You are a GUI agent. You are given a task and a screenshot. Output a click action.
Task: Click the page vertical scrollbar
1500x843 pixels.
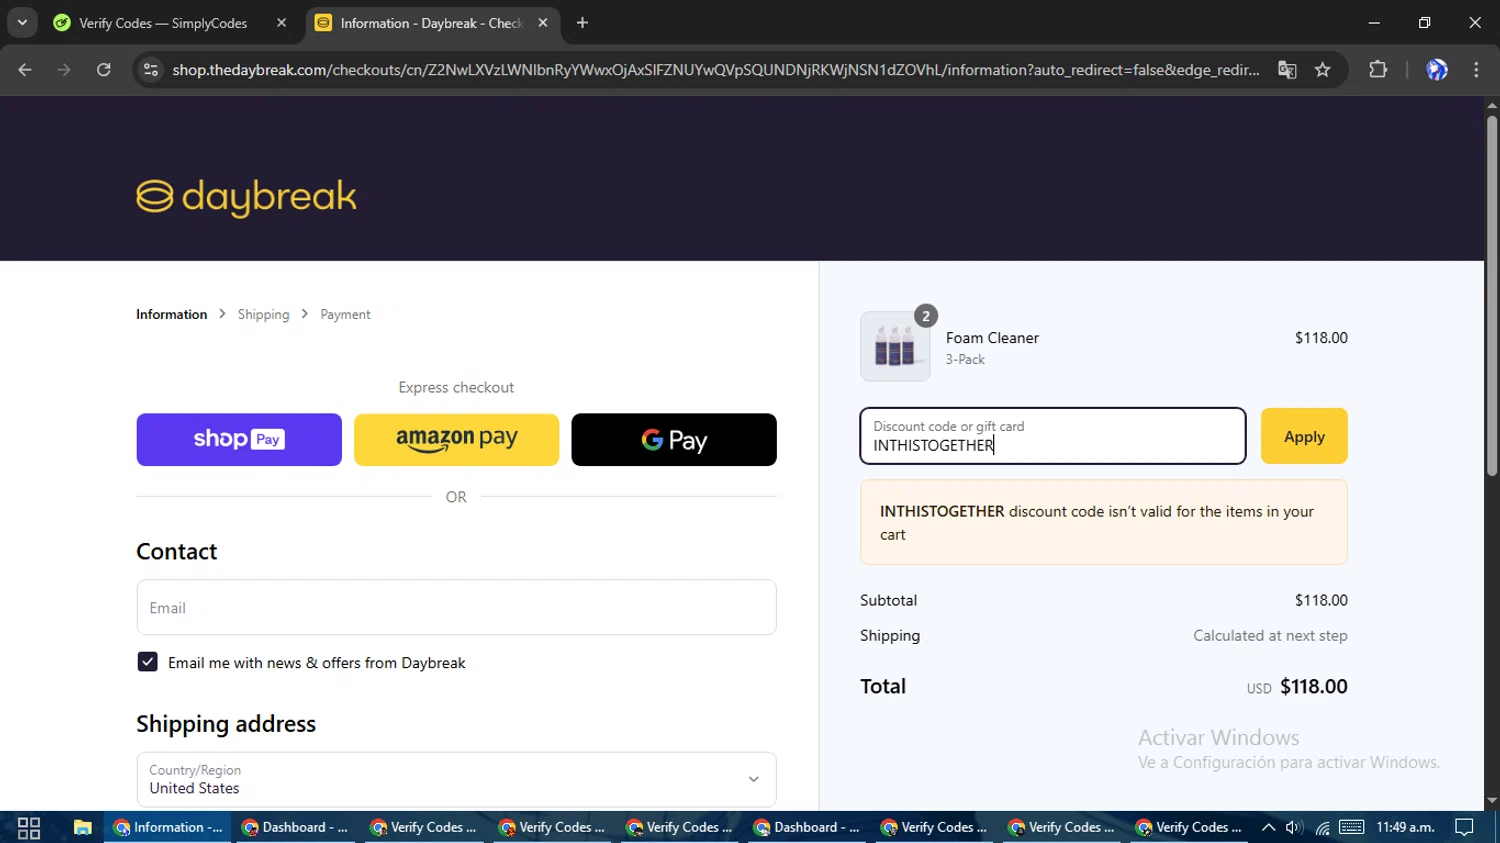pyautogui.click(x=1492, y=296)
